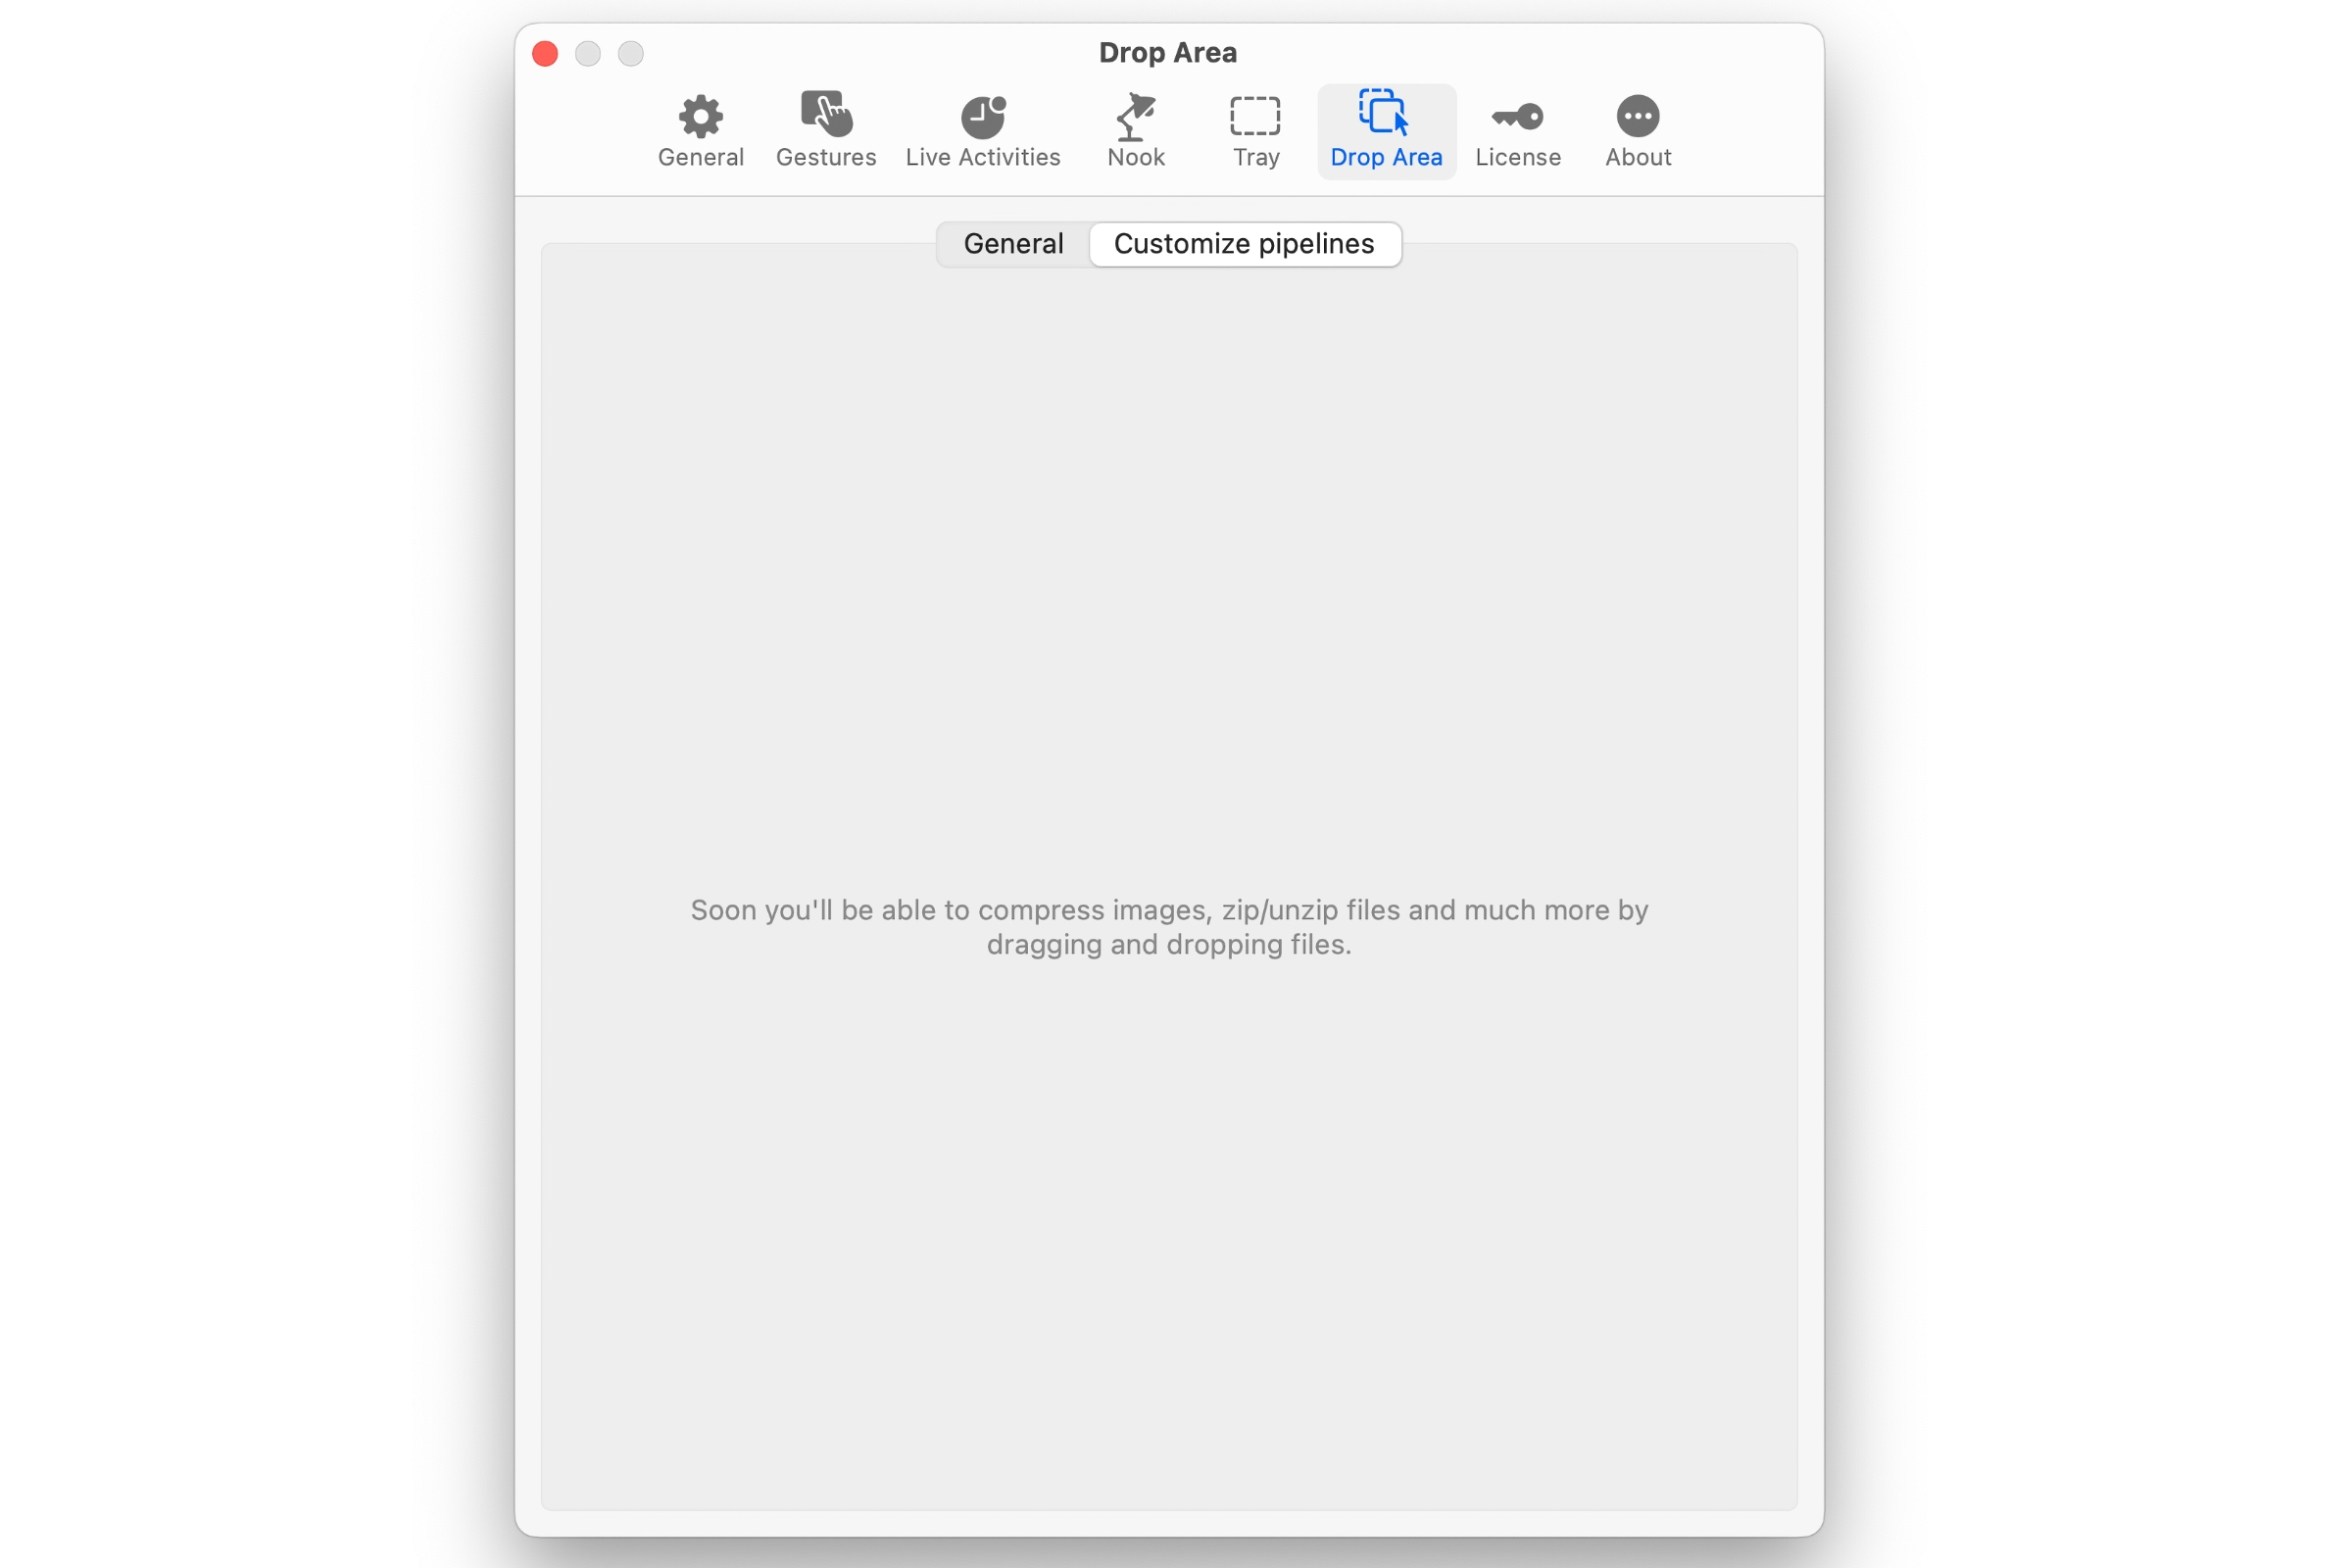Click the disabled zoom window button
Screen dimensions: 2352x1568
tap(631, 53)
